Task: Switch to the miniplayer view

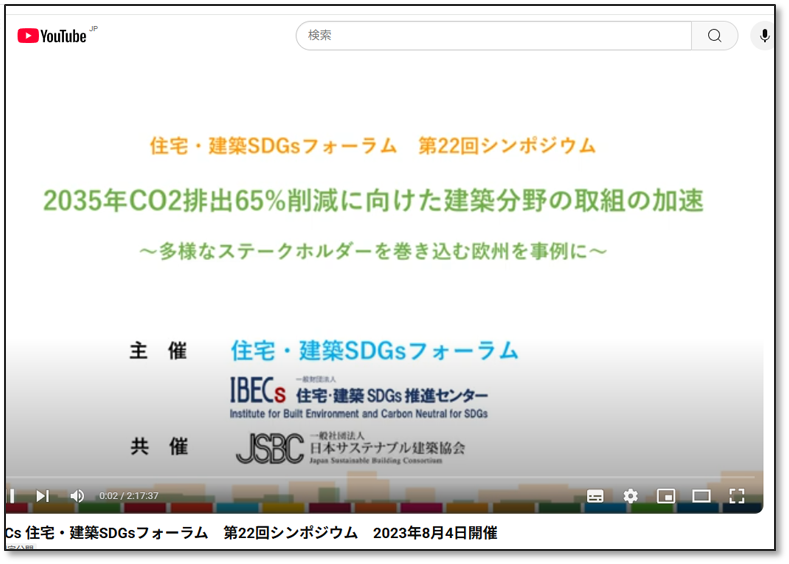Action: click(x=666, y=496)
